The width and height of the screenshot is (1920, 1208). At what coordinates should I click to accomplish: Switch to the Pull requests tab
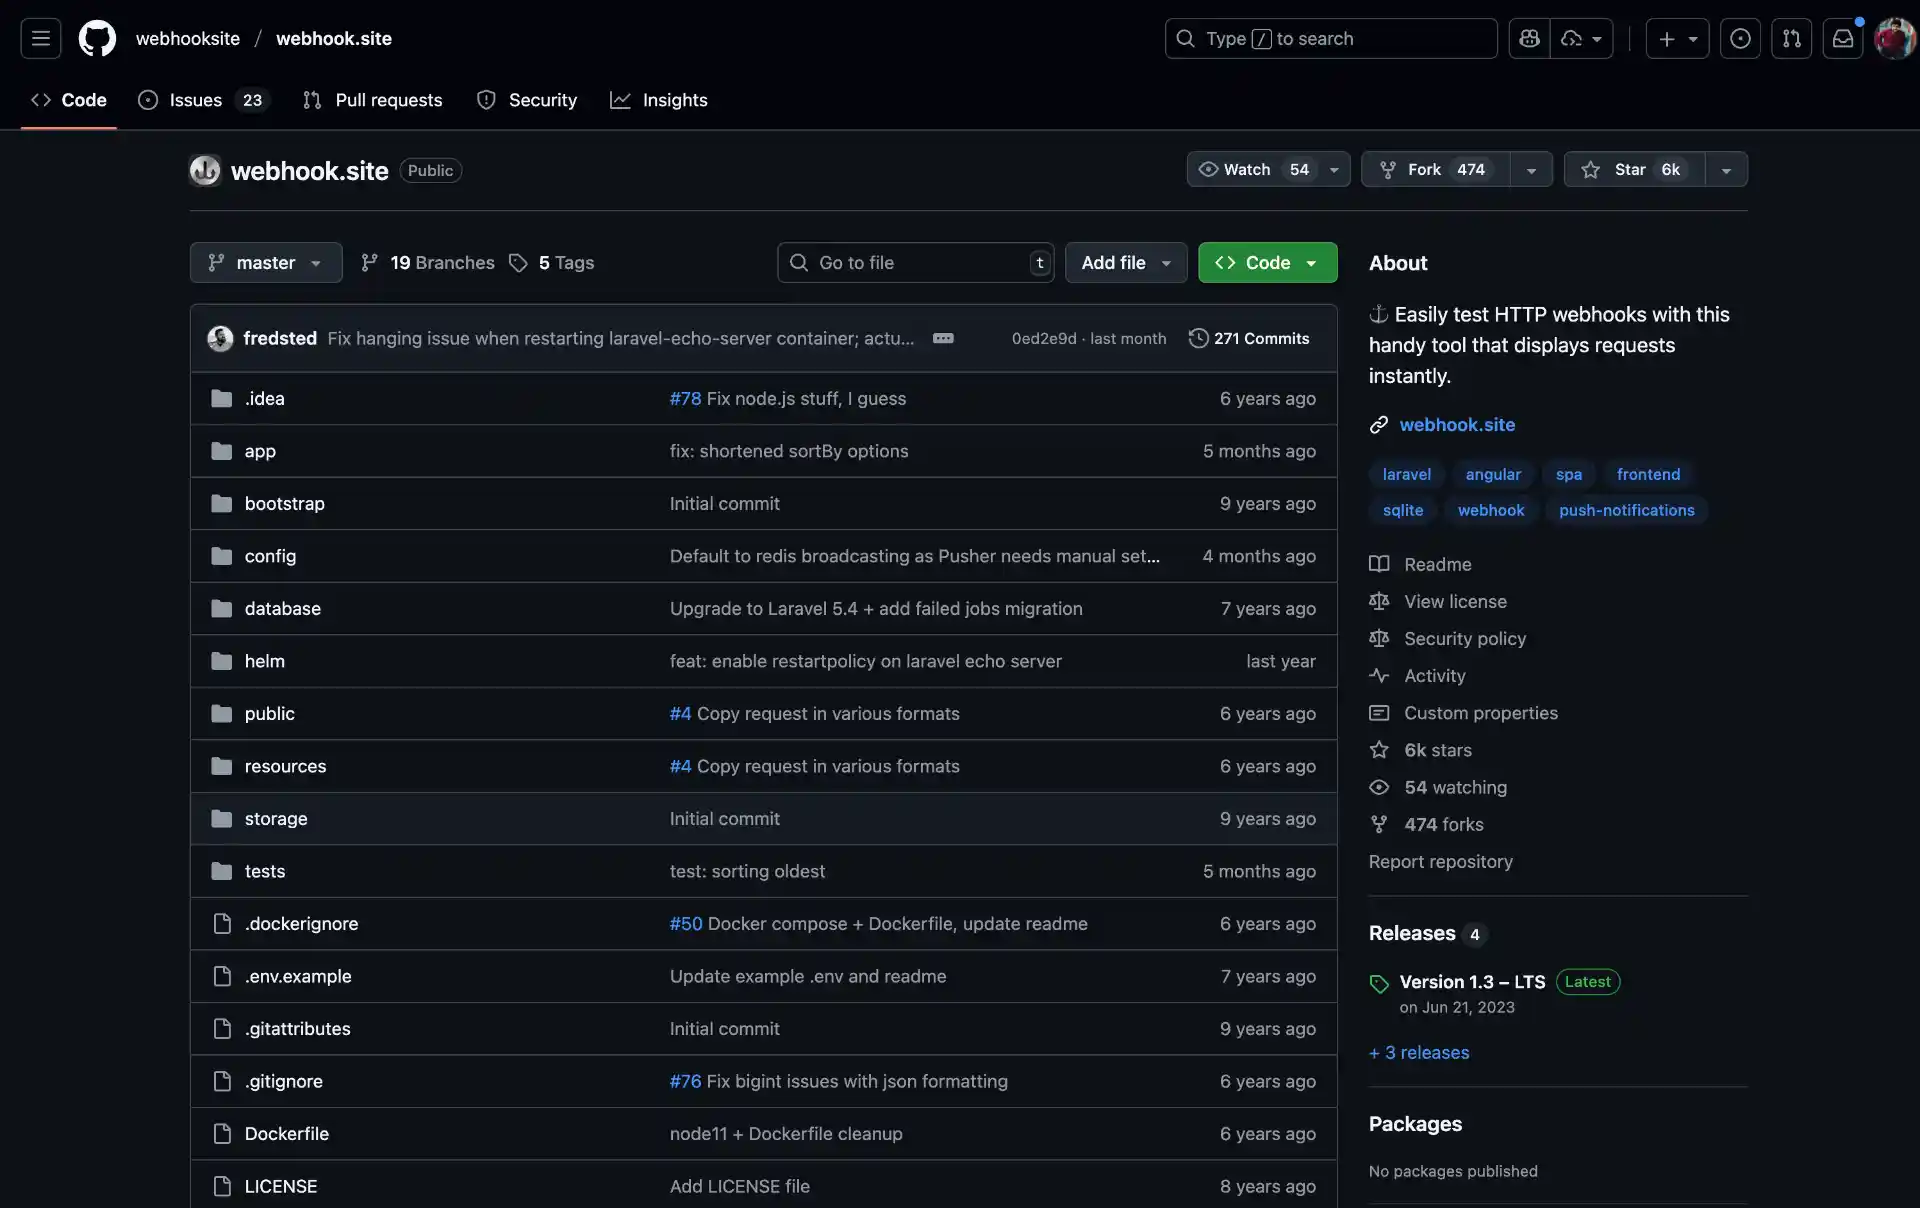coord(373,100)
